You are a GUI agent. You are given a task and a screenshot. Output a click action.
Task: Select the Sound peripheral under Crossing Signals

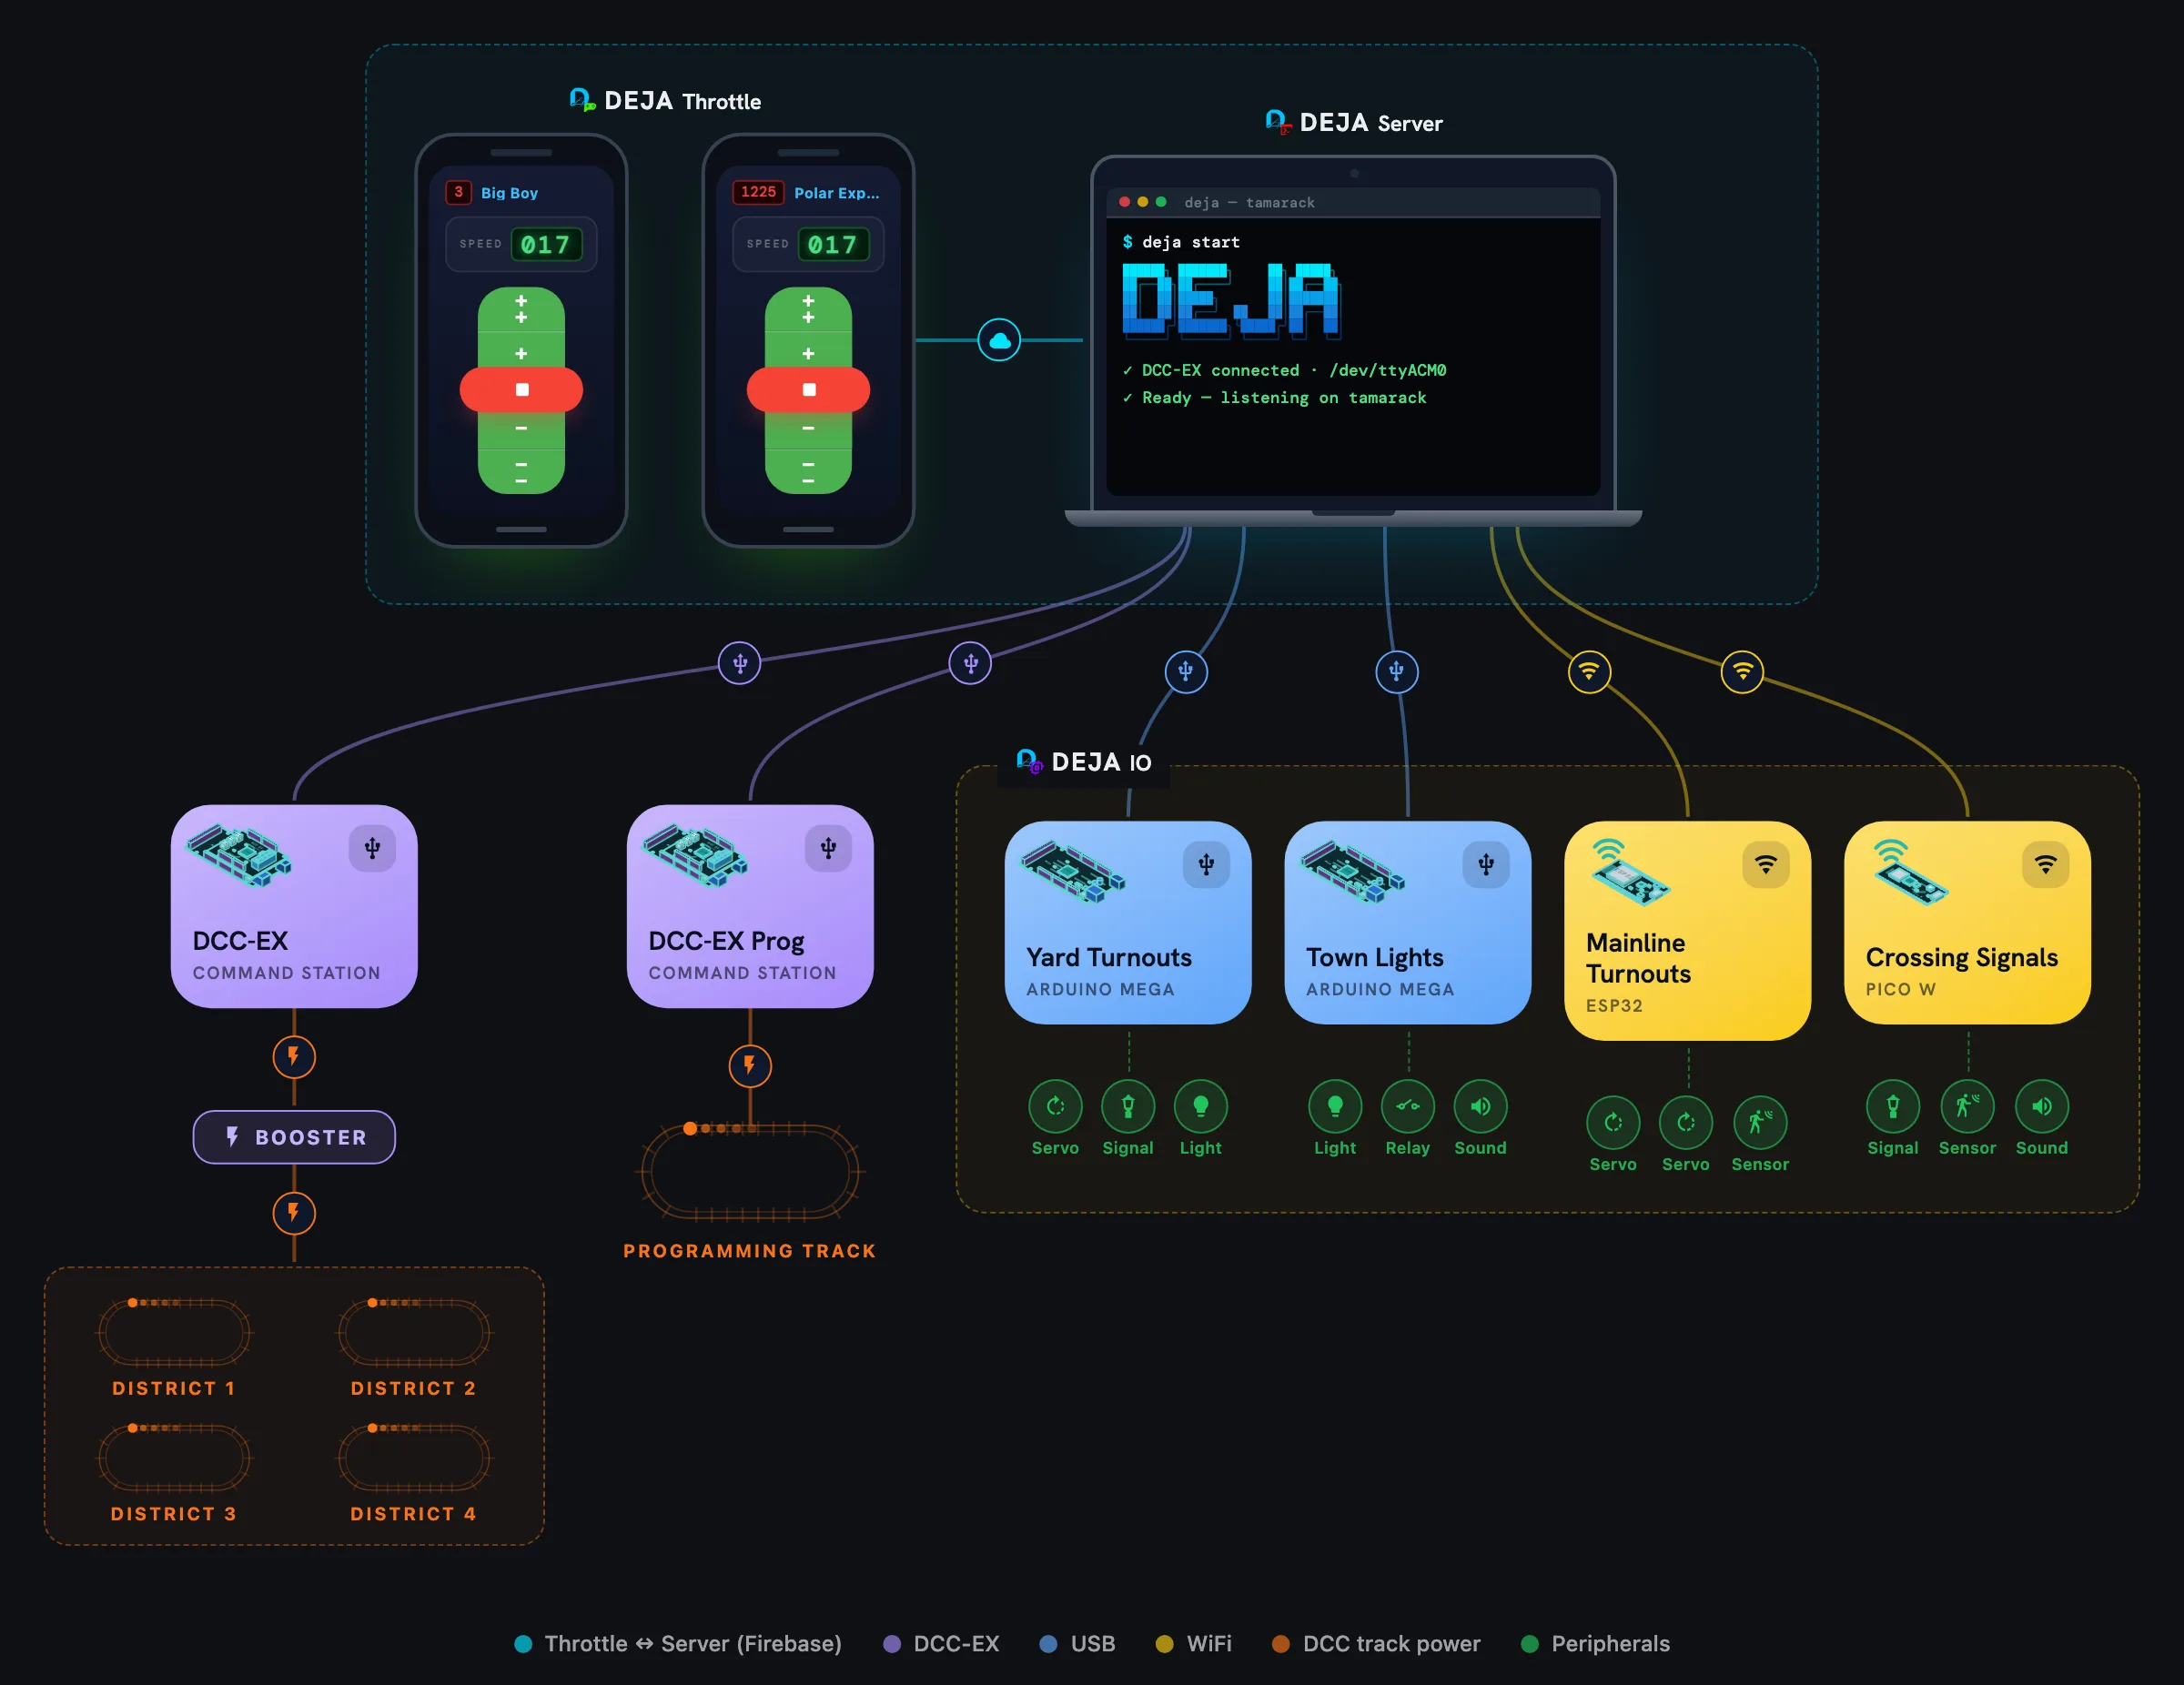pos(2042,1118)
